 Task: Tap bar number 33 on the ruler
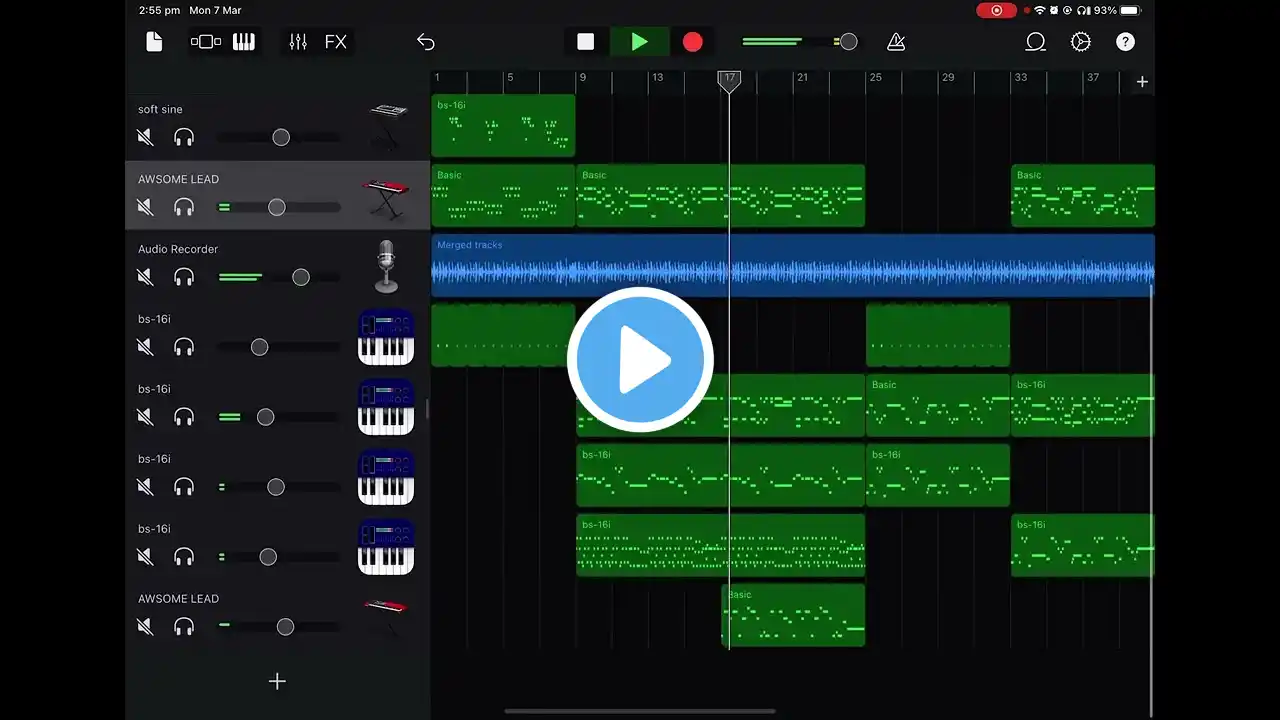(x=1020, y=77)
